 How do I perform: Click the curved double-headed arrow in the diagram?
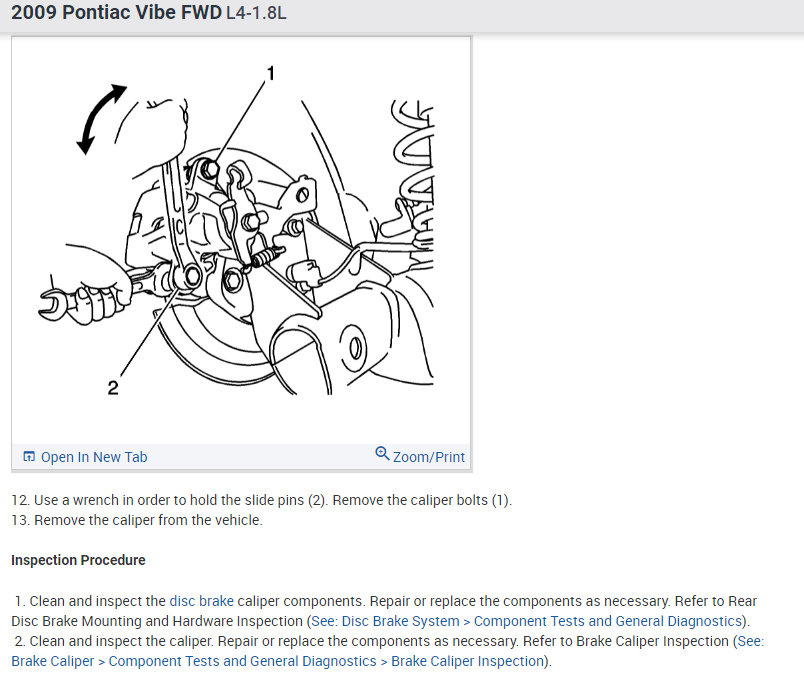101,119
